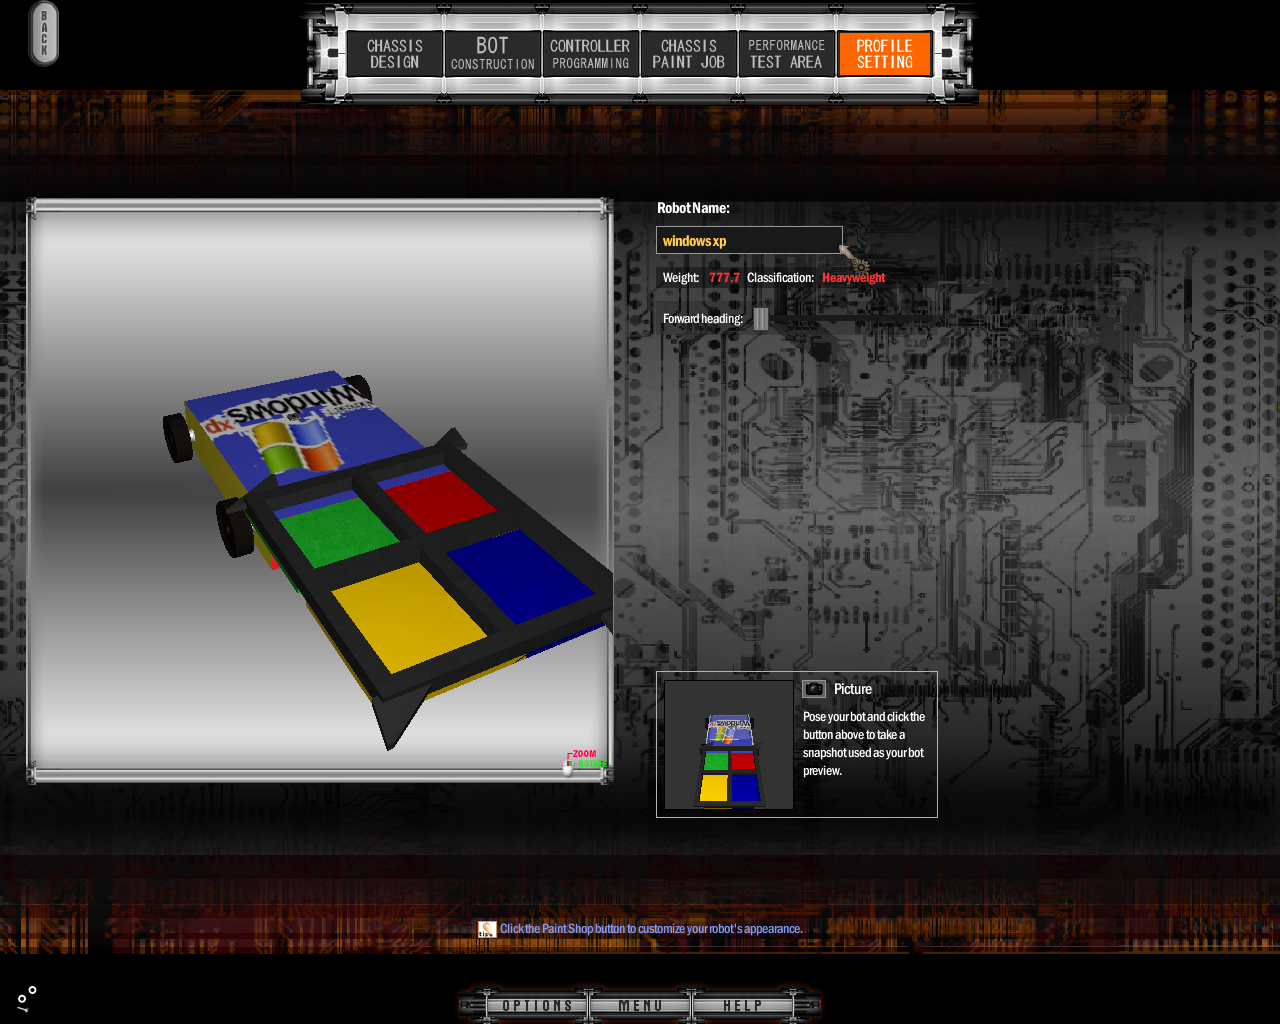The height and width of the screenshot is (1024, 1280).
Task: Go to the Controller Programming tab
Action: tap(590, 54)
